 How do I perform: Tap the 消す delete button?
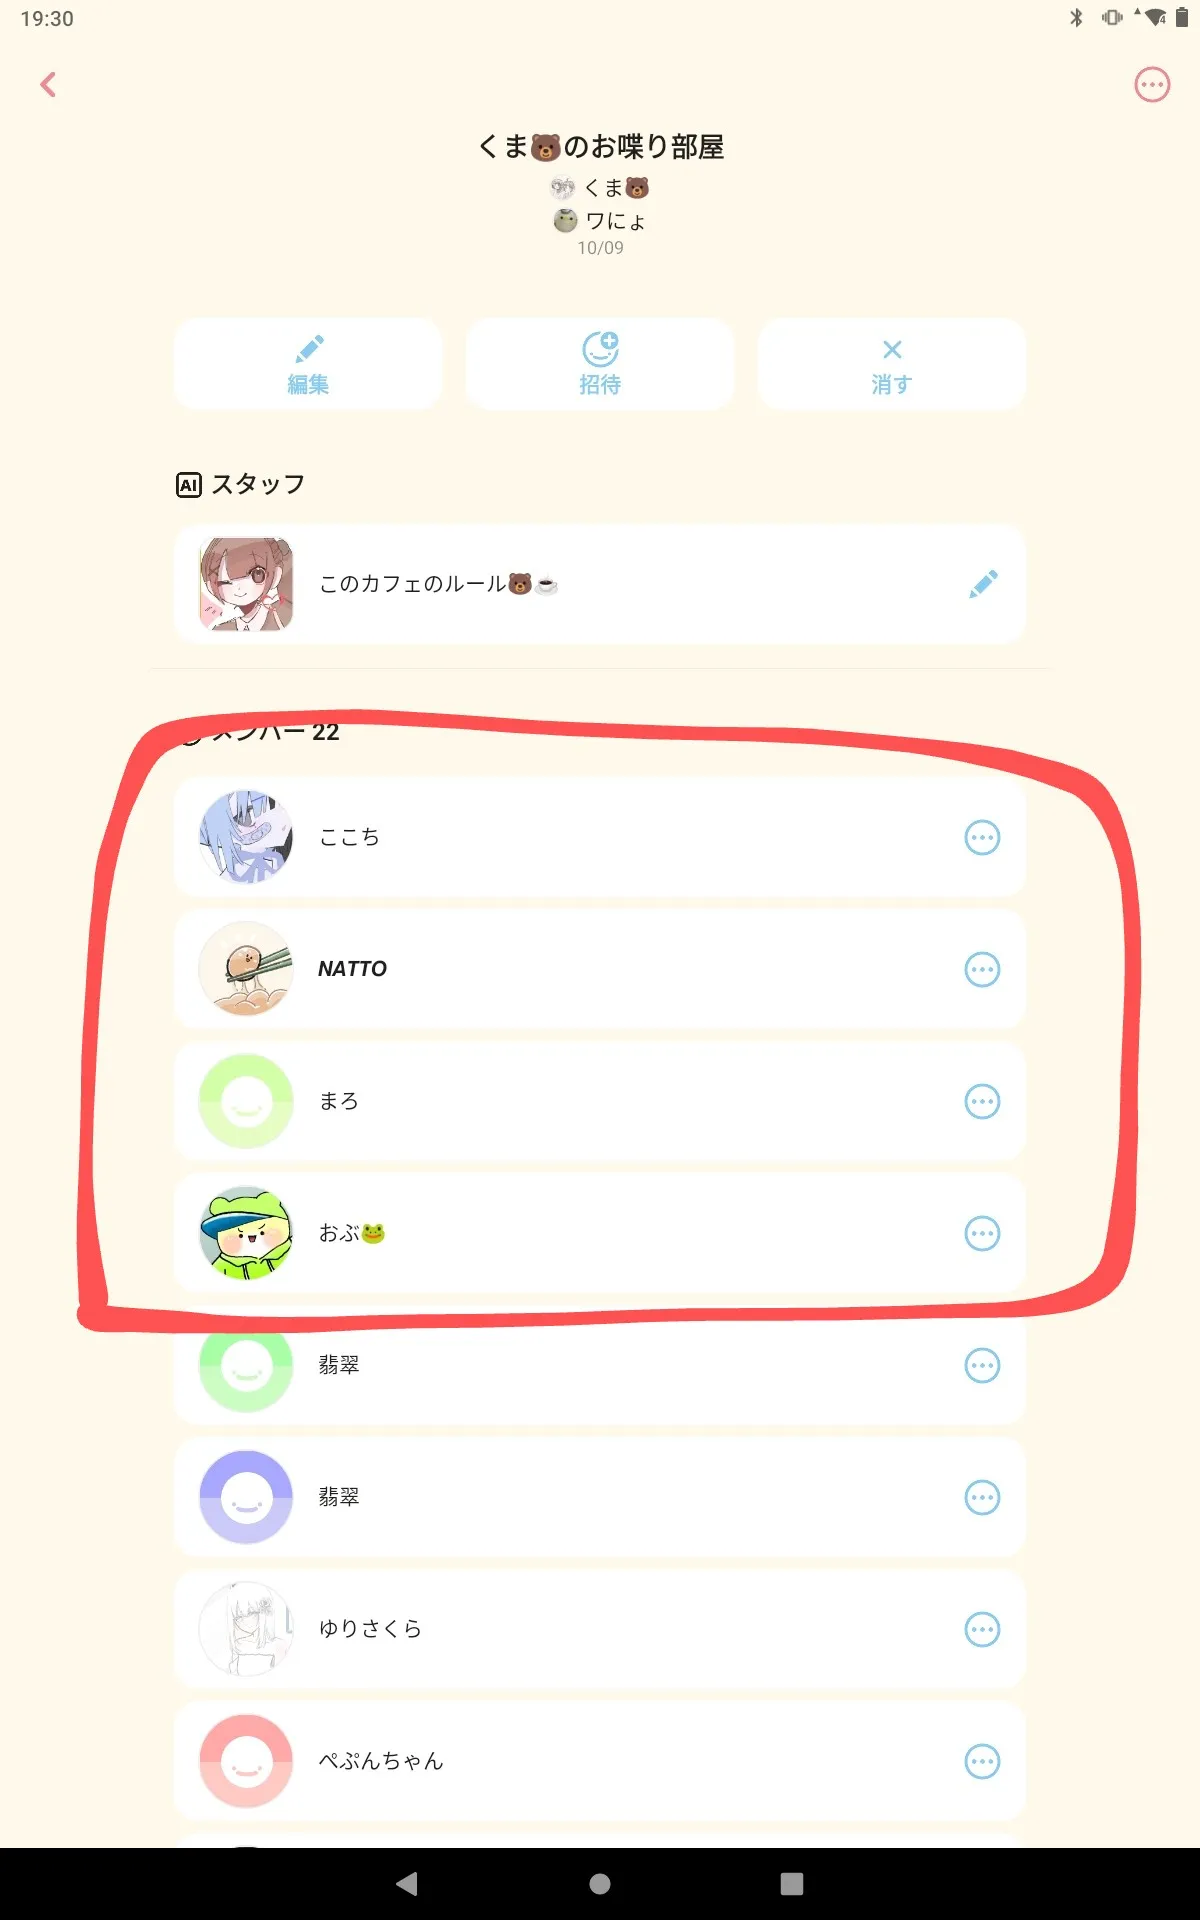tap(892, 364)
